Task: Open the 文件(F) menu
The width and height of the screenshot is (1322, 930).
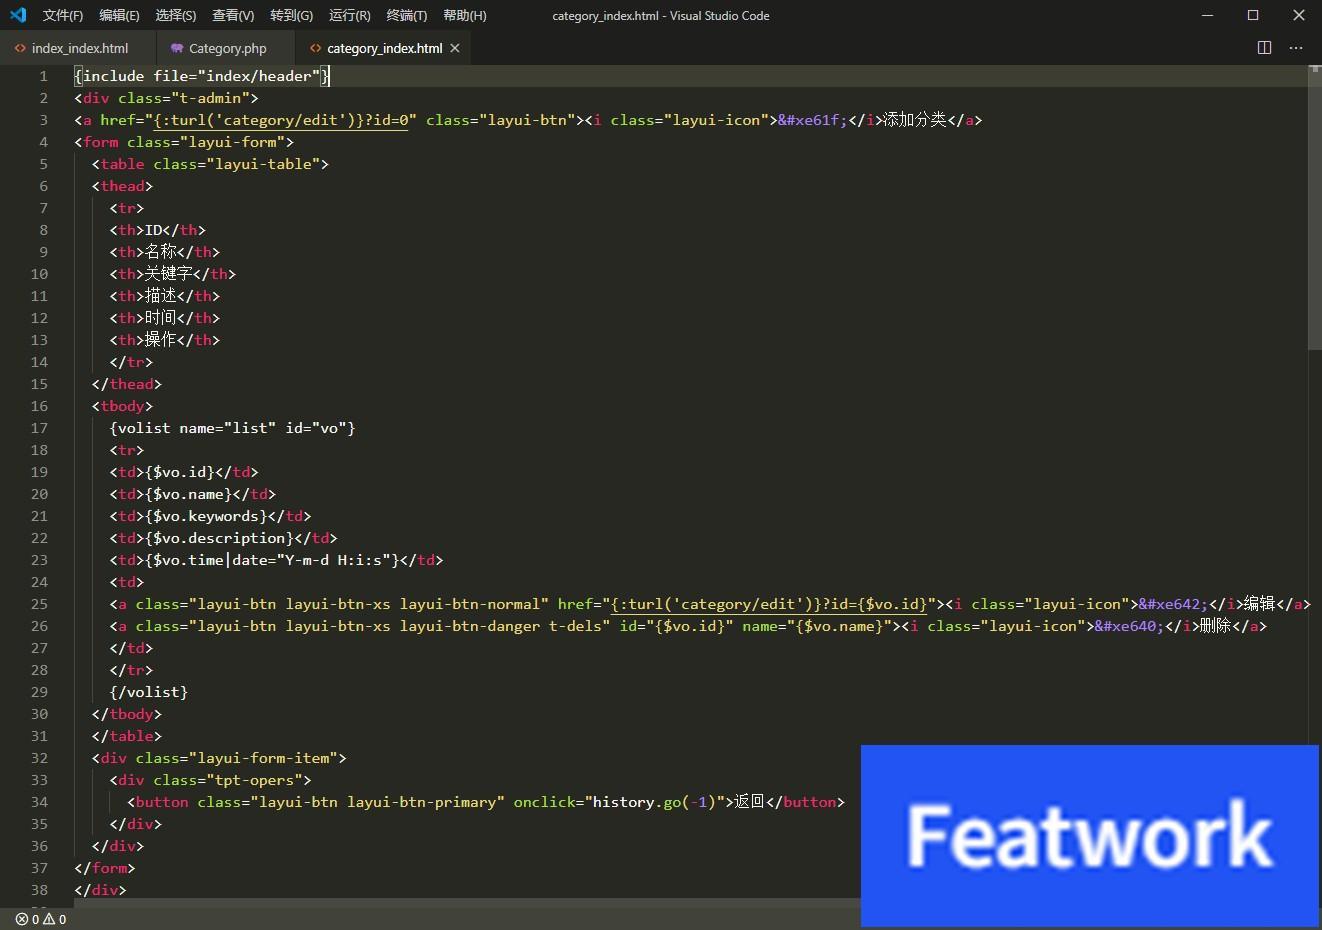Action: tap(63, 15)
